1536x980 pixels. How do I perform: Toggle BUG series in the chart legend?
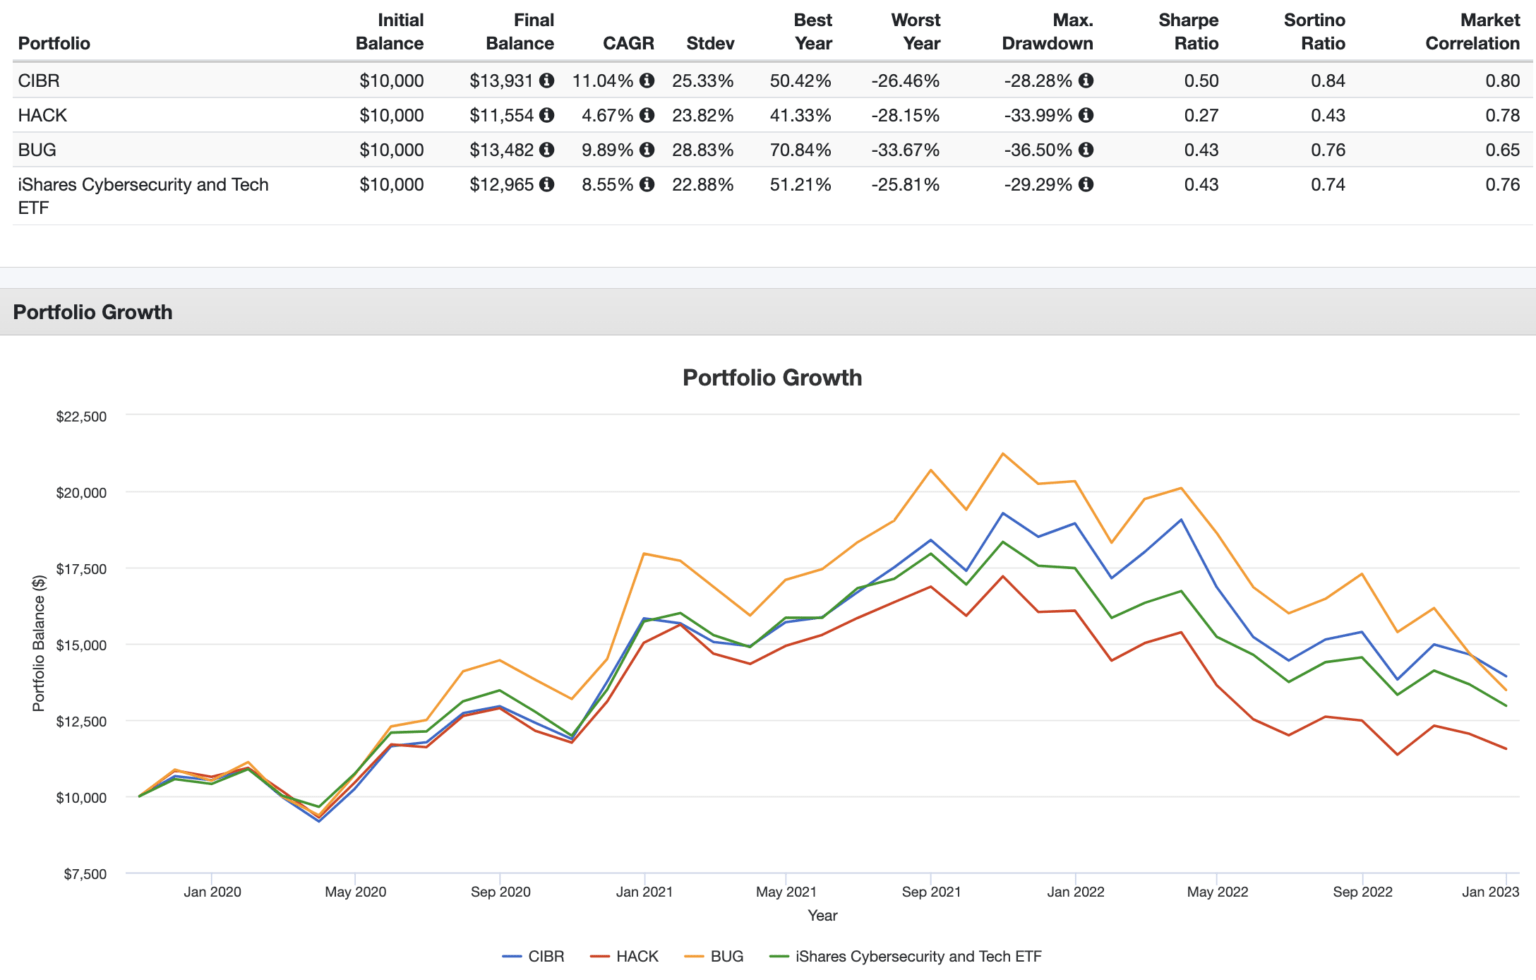coord(726,957)
